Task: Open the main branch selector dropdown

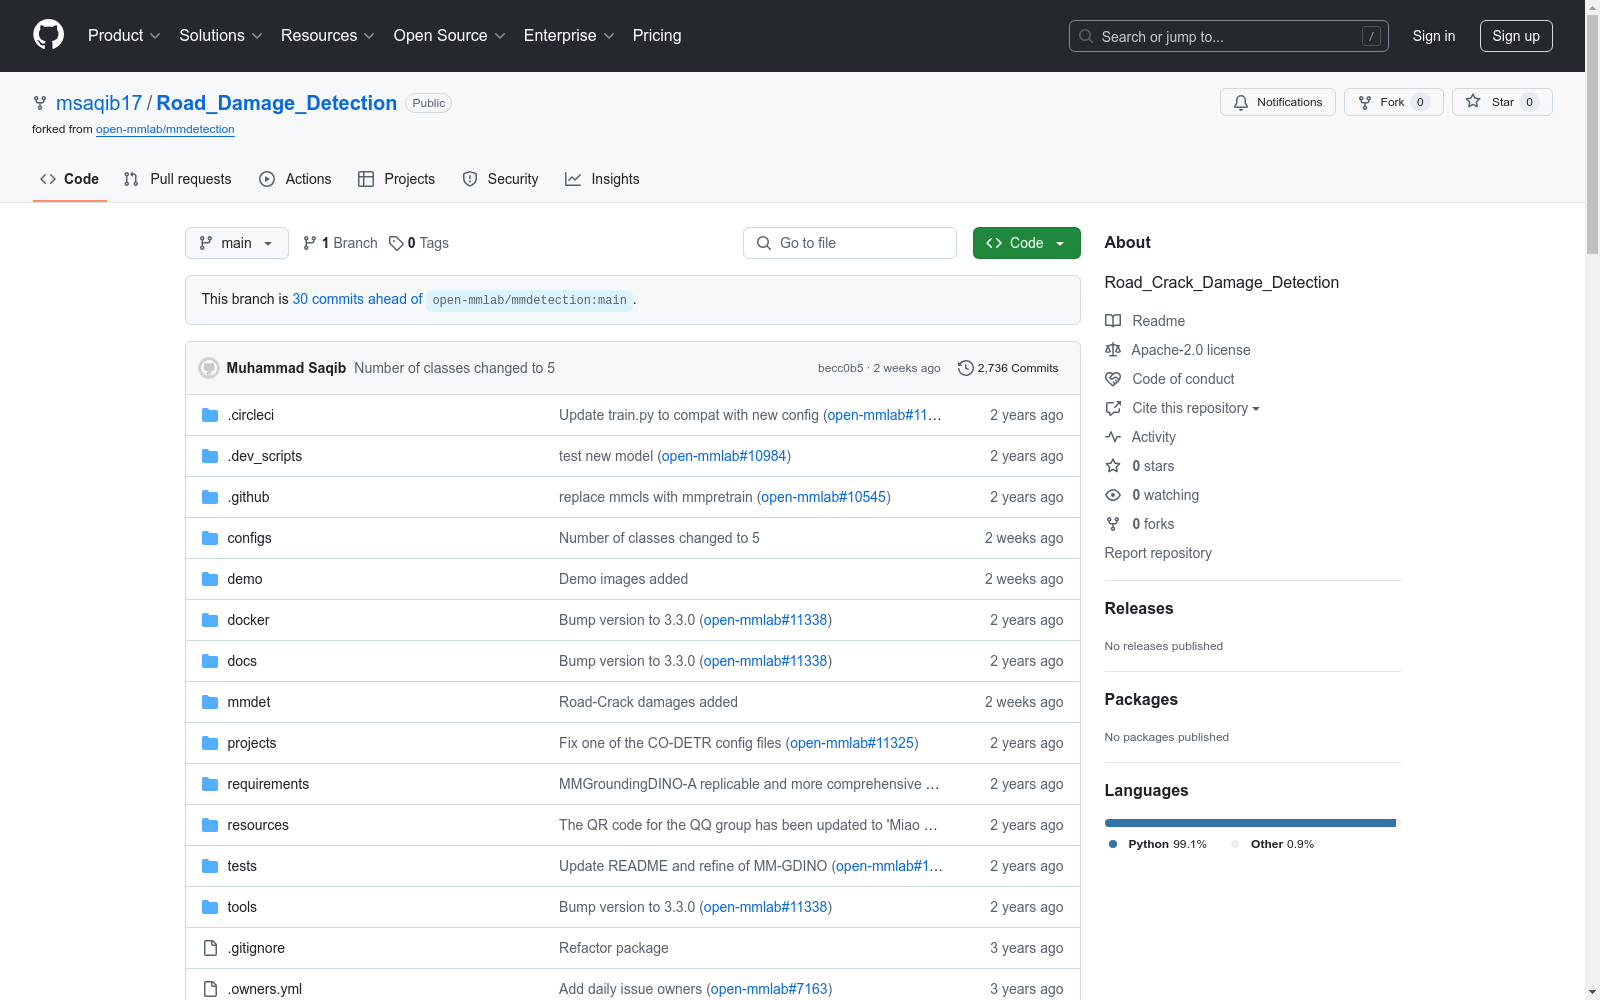Action: 237,243
